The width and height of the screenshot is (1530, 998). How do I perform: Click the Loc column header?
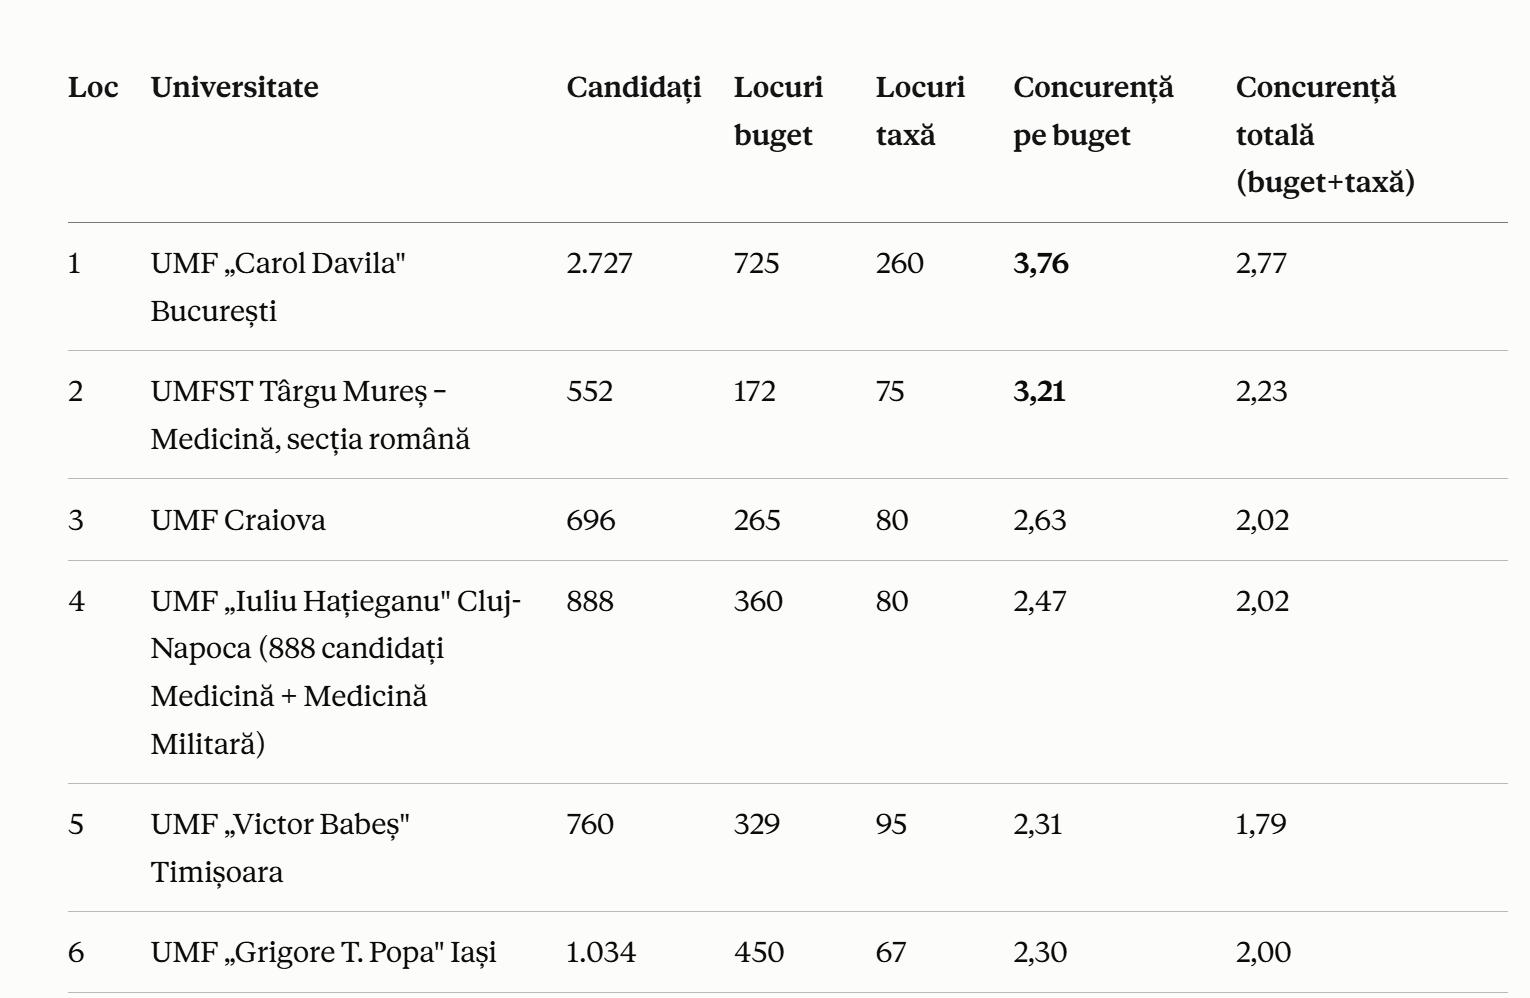click(93, 87)
